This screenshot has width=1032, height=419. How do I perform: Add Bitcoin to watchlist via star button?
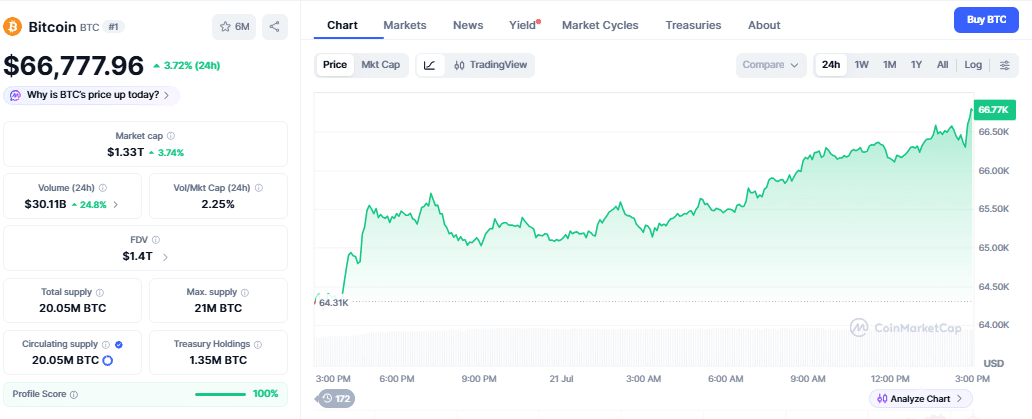pyautogui.click(x=234, y=26)
